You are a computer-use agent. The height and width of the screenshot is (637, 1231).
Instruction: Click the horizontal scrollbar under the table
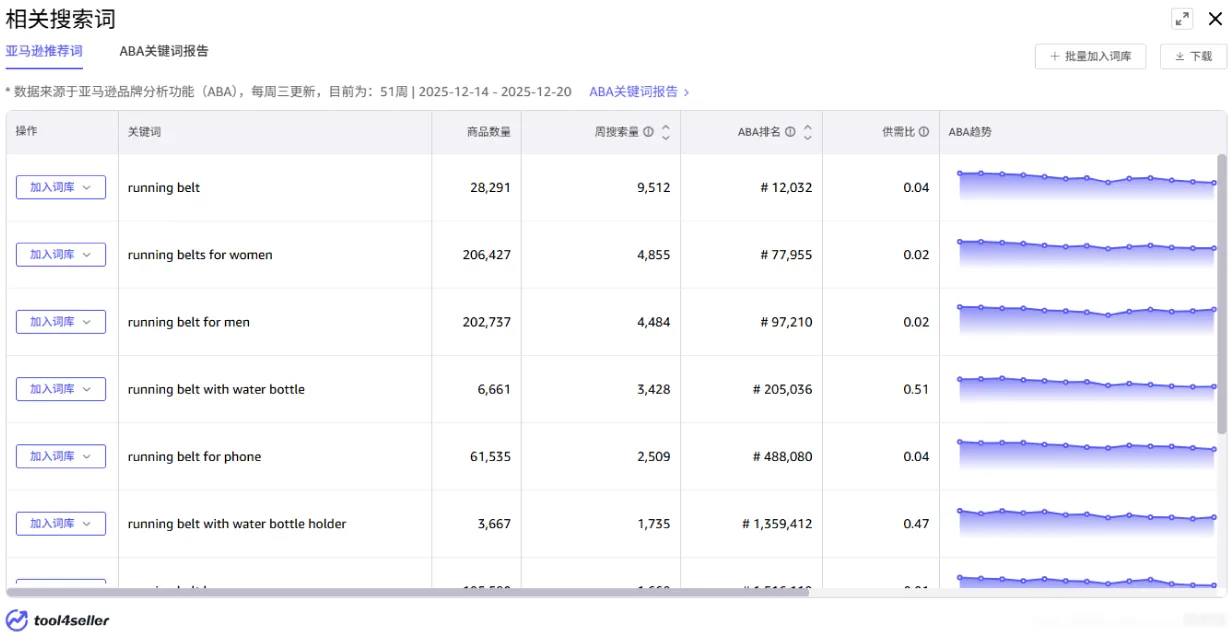tap(408, 592)
